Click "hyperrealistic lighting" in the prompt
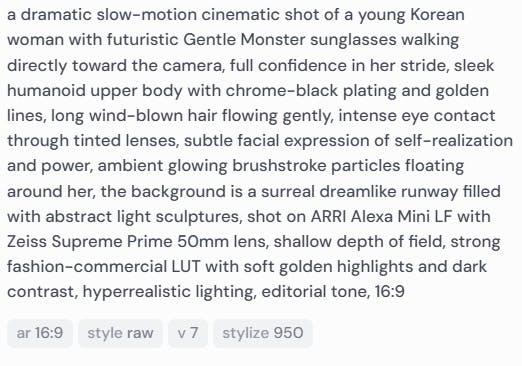Screen dimensions: 522x366 pyautogui.click(x=169, y=292)
